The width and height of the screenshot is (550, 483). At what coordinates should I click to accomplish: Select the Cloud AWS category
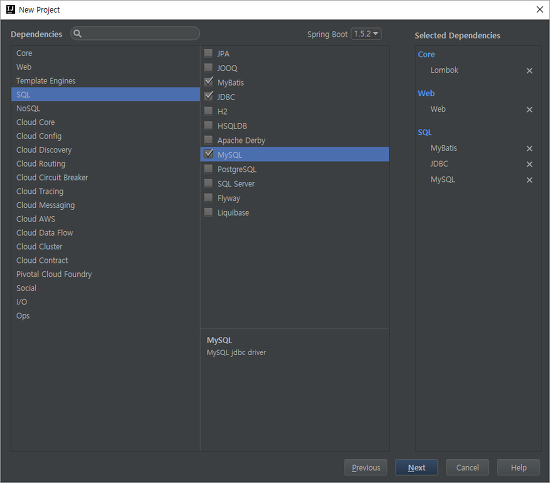click(x=105, y=219)
